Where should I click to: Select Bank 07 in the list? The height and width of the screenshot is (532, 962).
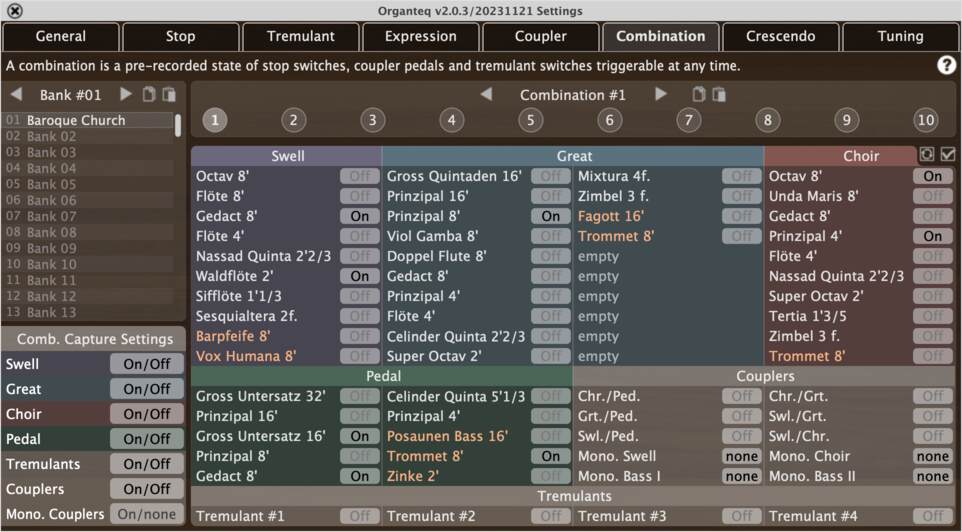click(88, 216)
